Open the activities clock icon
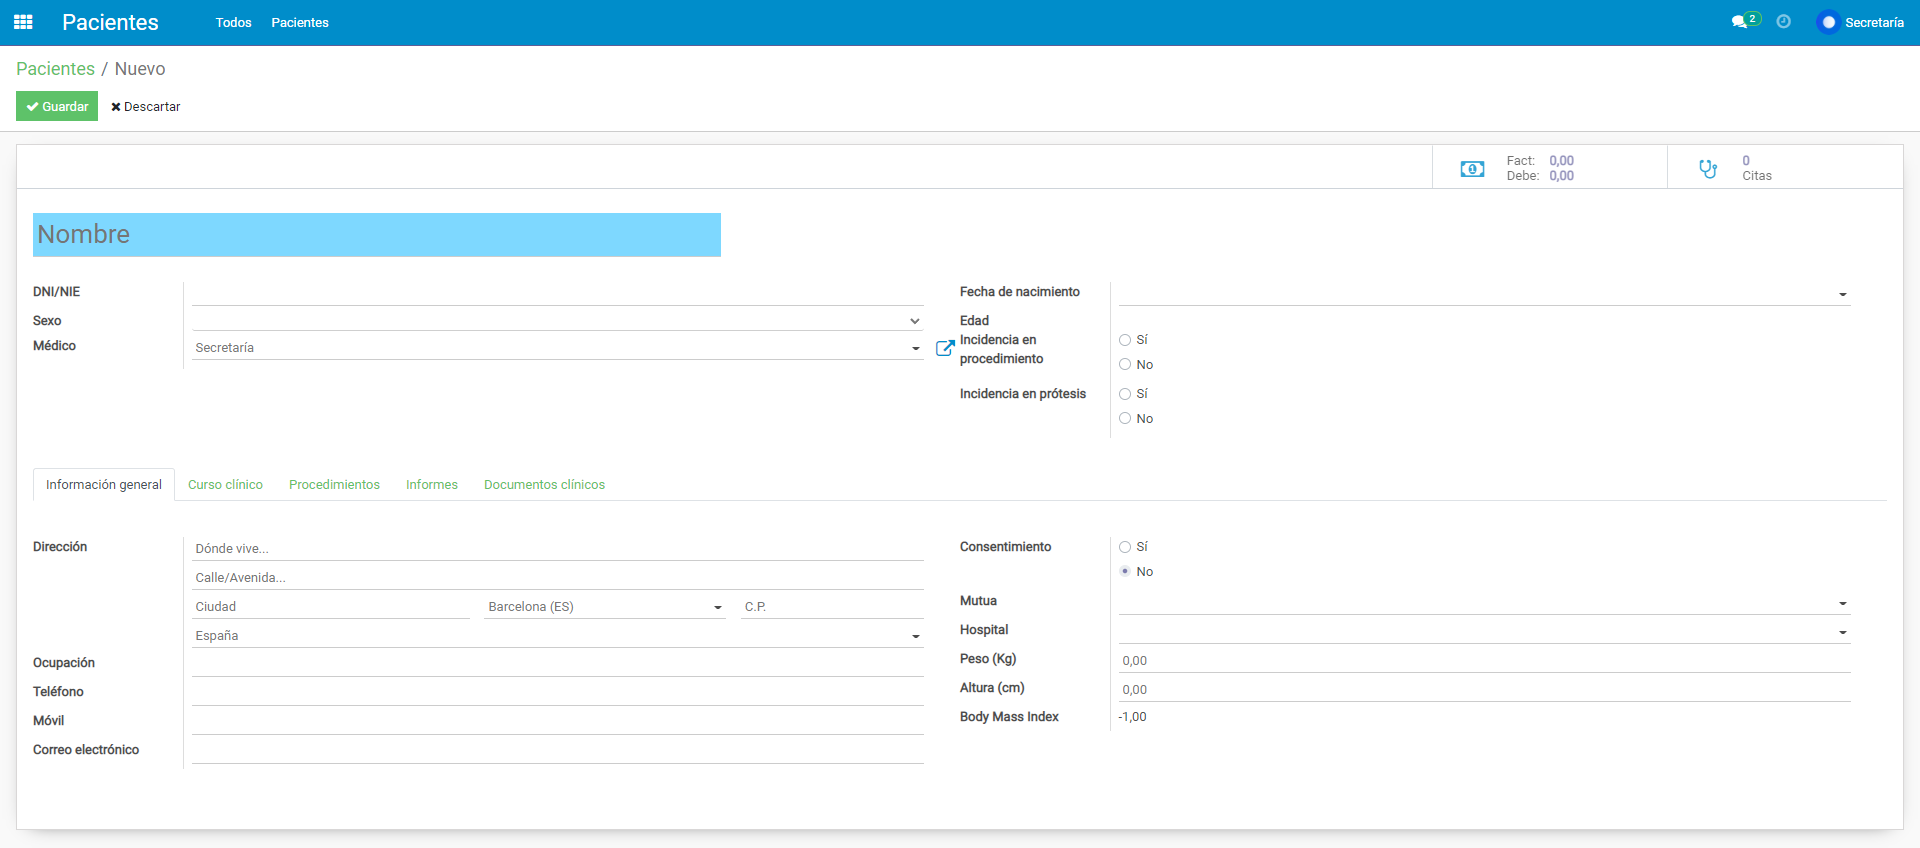This screenshot has height=848, width=1920. click(1783, 21)
